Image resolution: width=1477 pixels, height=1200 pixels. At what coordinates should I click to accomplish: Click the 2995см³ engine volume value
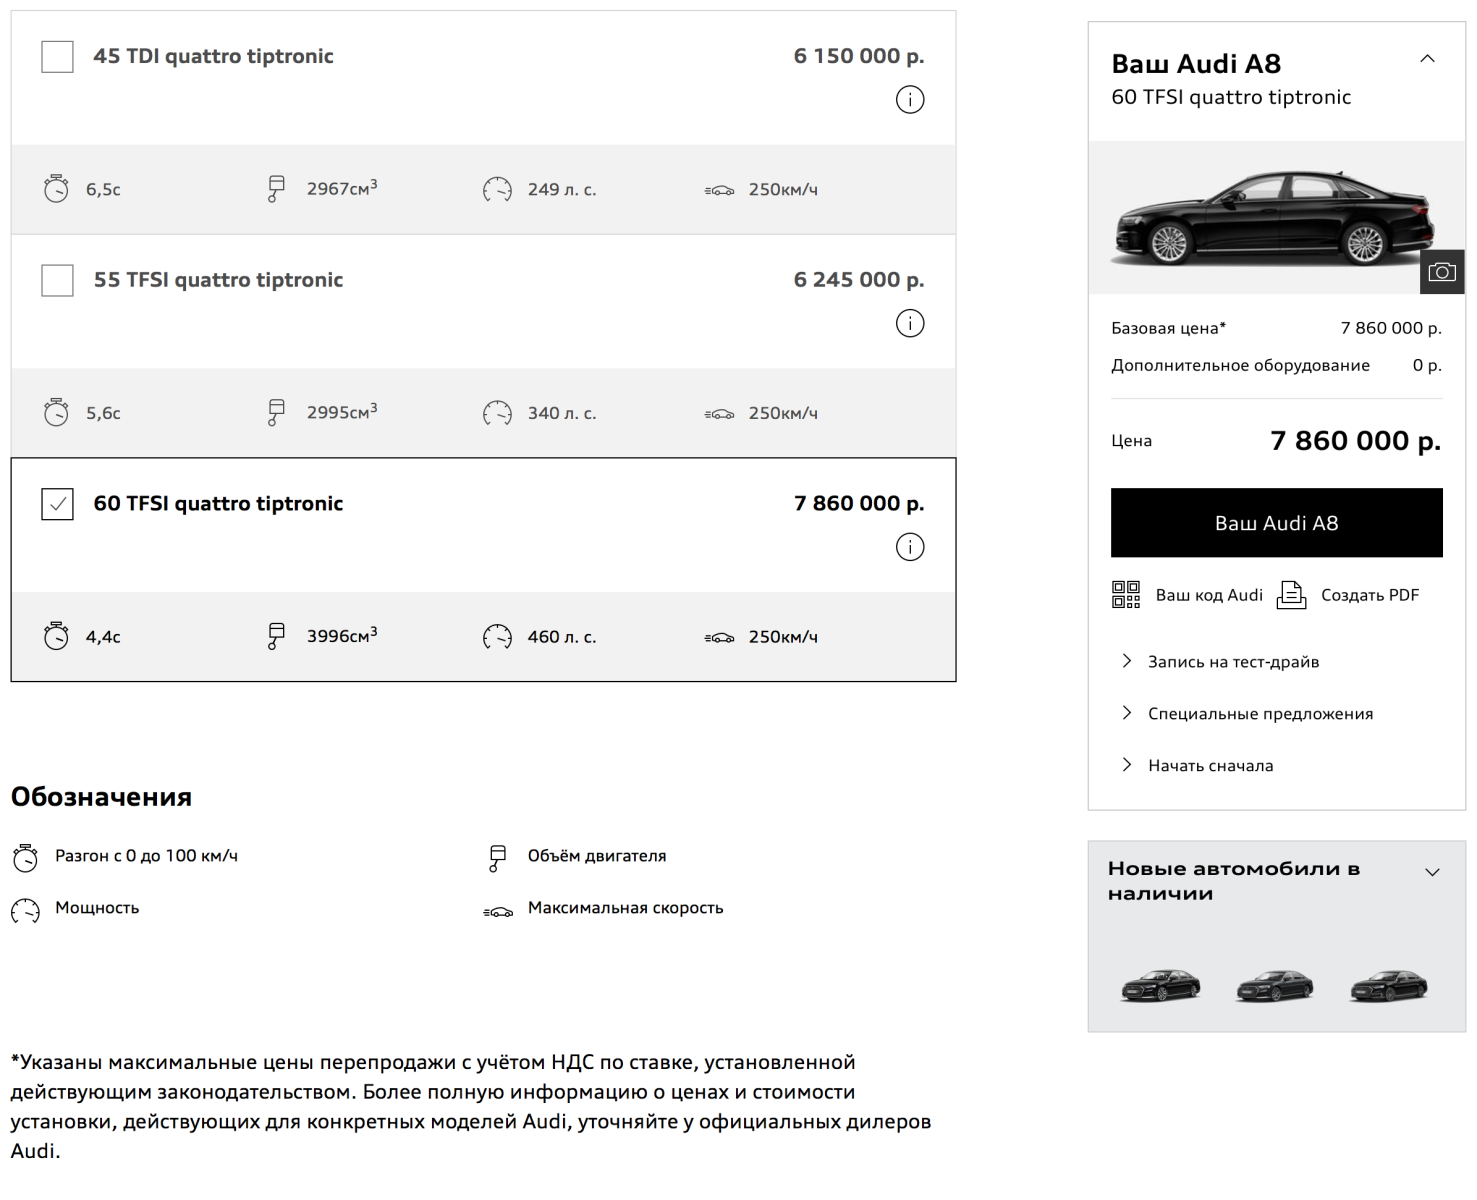coord(342,412)
